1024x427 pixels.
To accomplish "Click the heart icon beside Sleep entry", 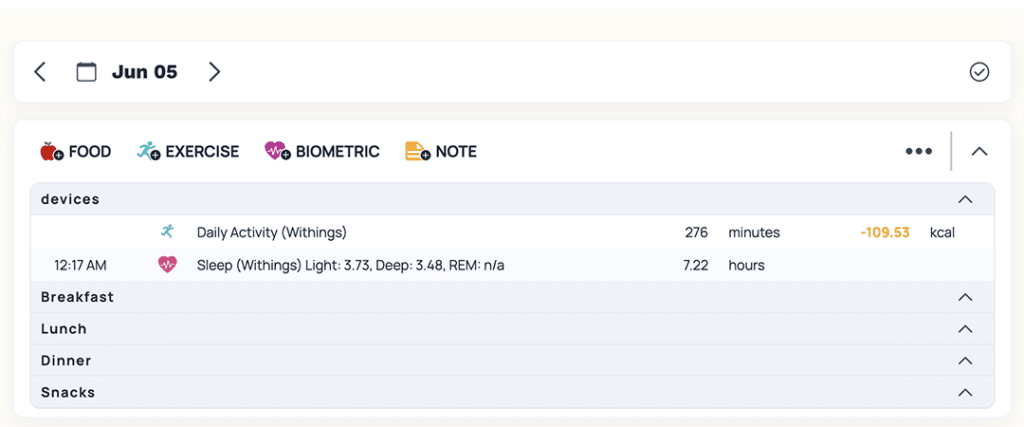I will coord(167,265).
